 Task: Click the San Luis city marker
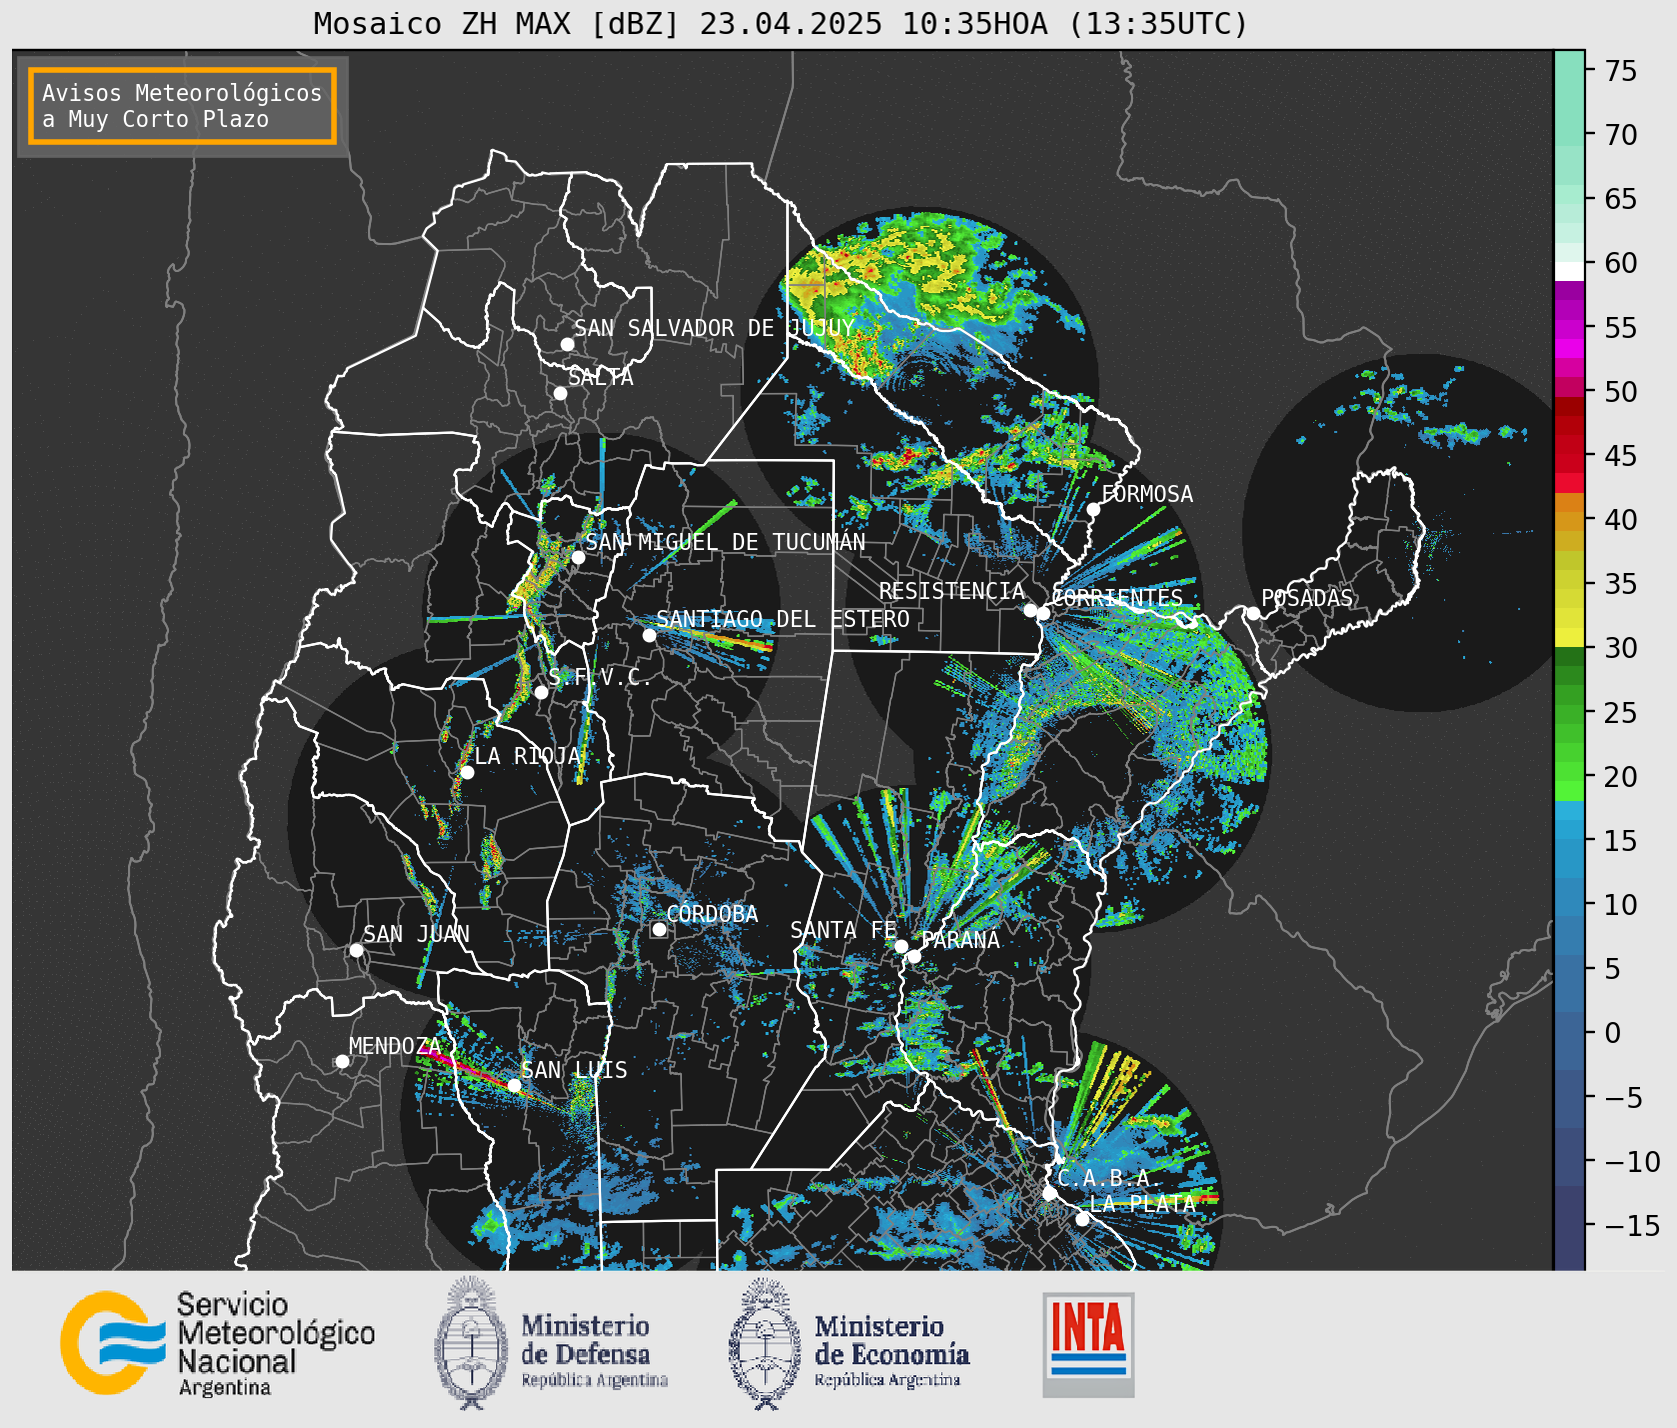514,1085
